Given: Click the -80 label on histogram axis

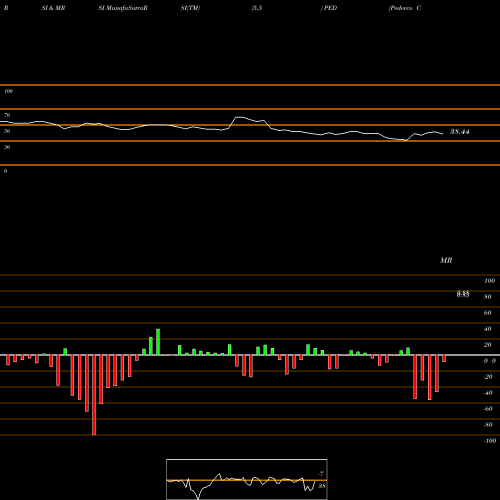Looking at the screenshot, I should tap(488, 425).
